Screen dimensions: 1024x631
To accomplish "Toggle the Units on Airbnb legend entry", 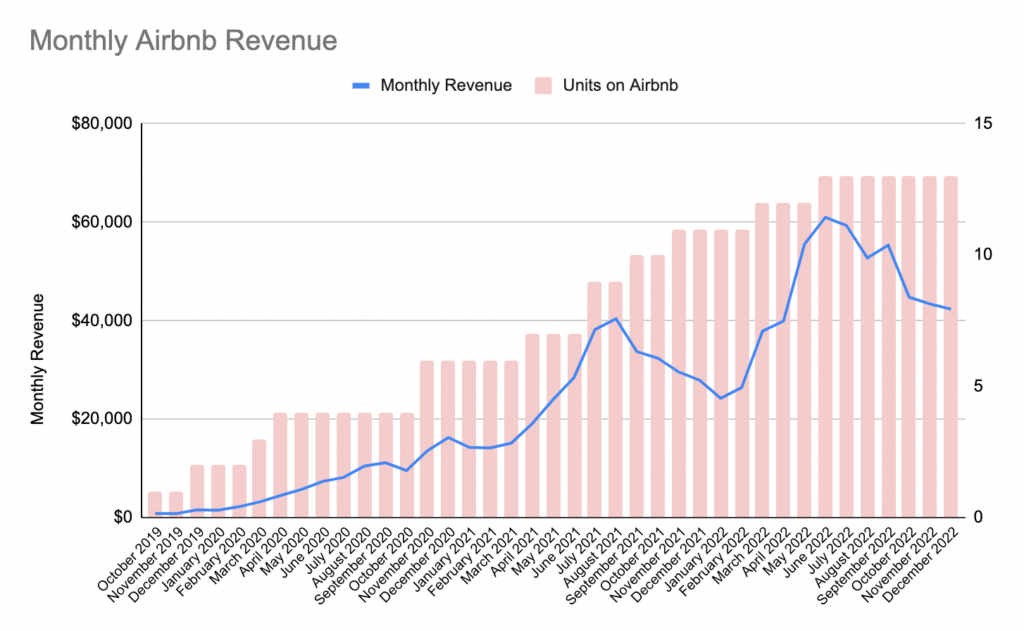I will (x=622, y=86).
